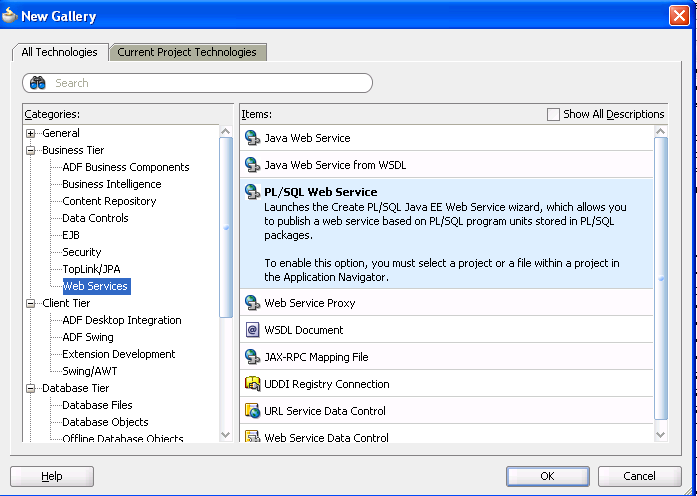
Task: Open the All Technologies tab
Action: [x=60, y=52]
